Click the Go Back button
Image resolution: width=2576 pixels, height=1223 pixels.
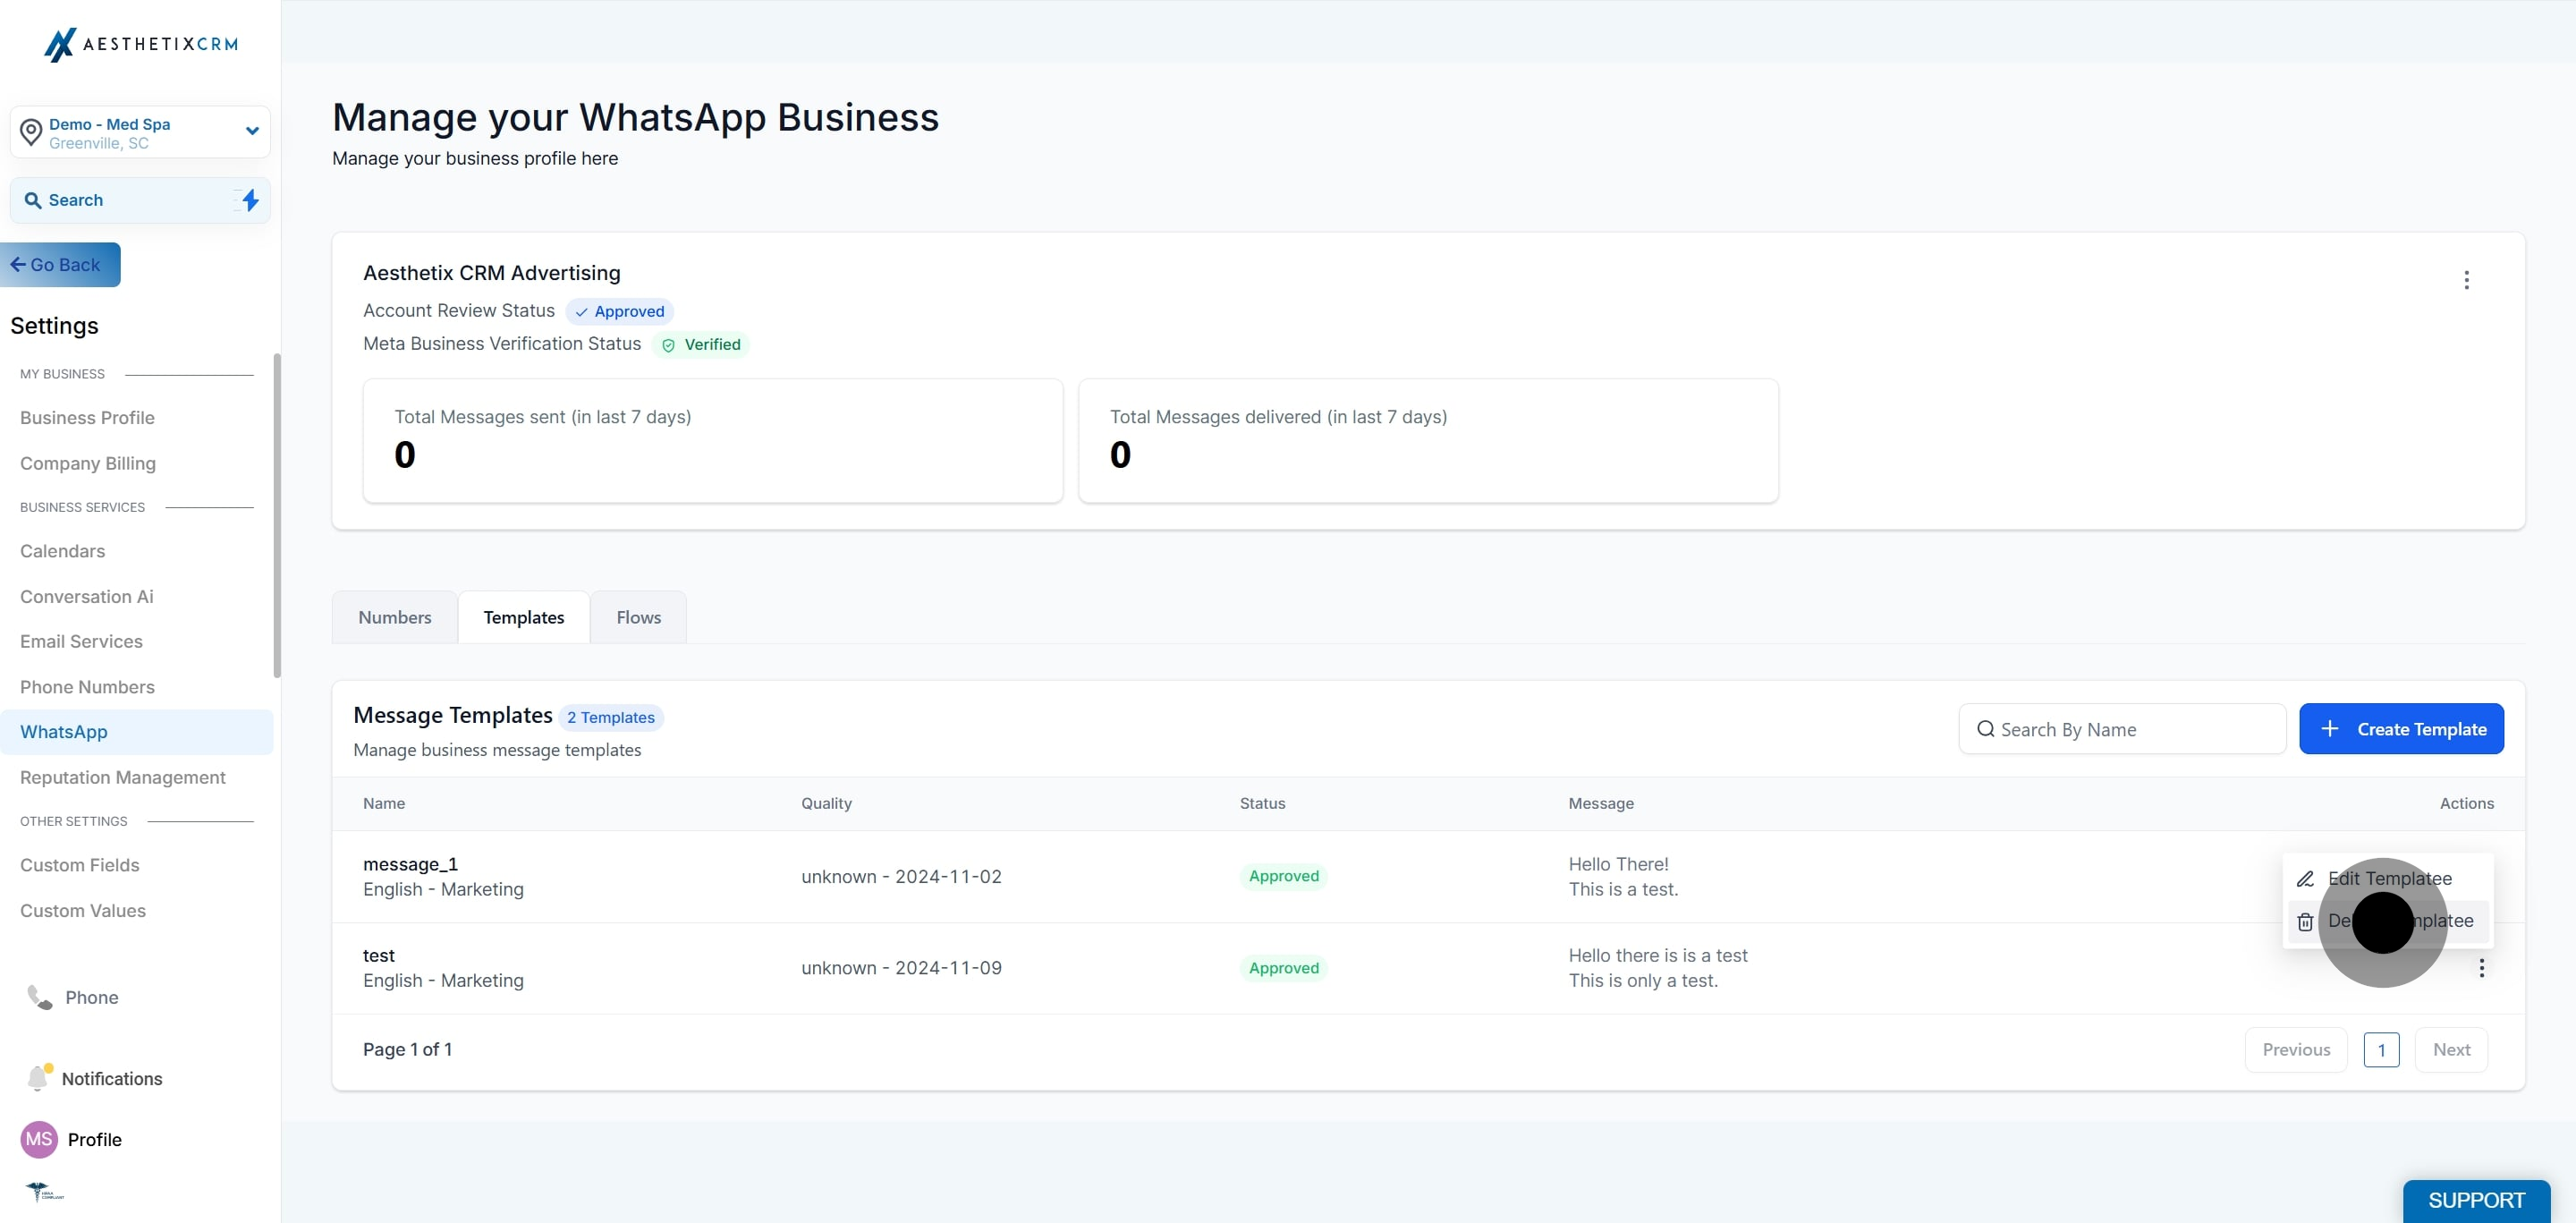click(x=60, y=265)
